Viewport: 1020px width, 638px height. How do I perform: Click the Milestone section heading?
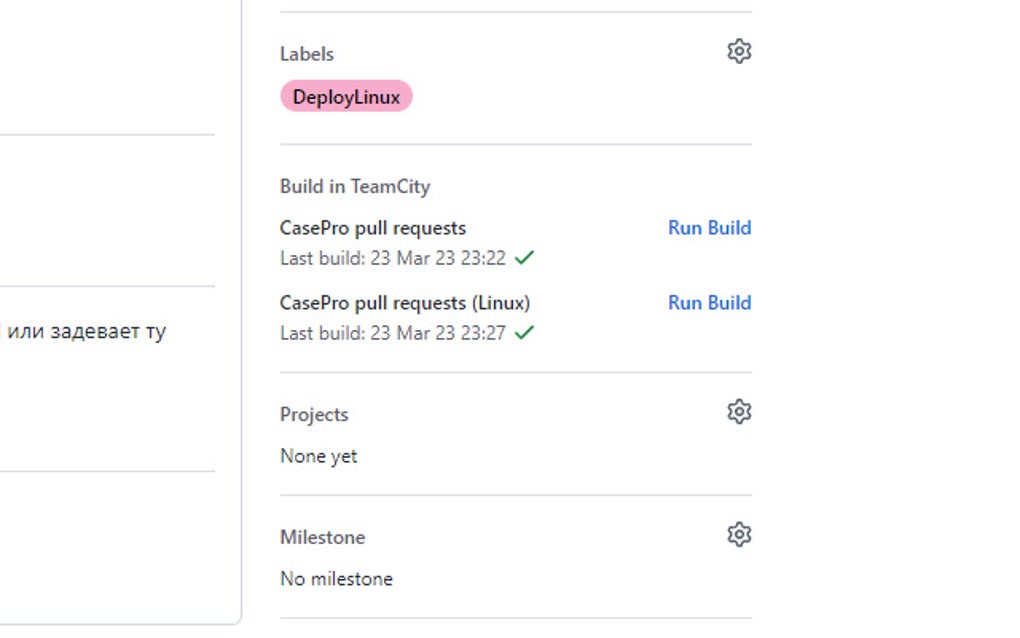322,536
